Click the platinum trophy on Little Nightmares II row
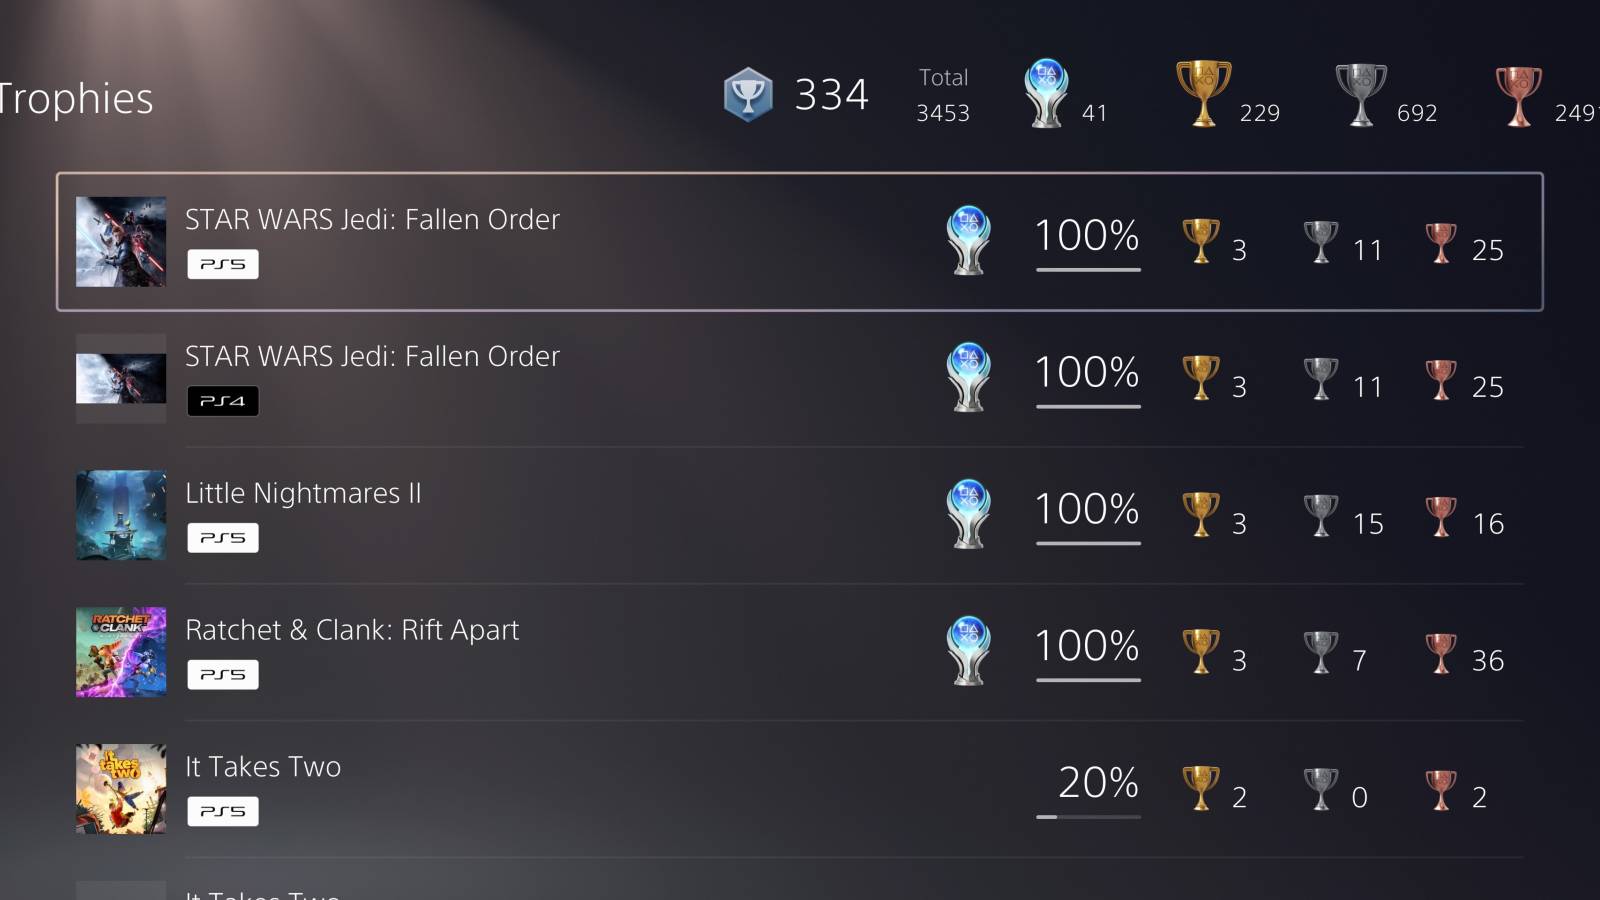 [965, 512]
